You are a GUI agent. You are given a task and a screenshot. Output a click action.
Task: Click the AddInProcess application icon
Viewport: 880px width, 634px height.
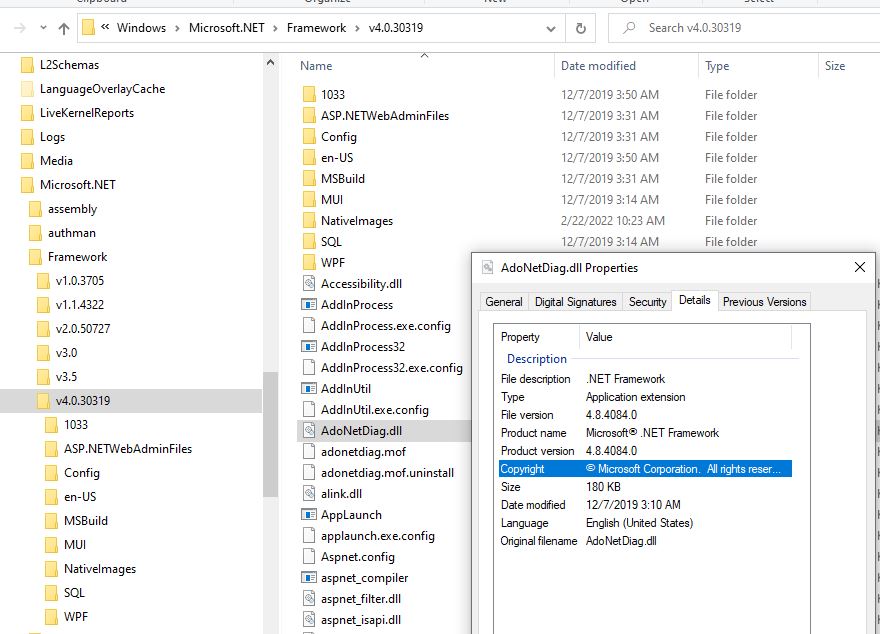click(x=309, y=305)
